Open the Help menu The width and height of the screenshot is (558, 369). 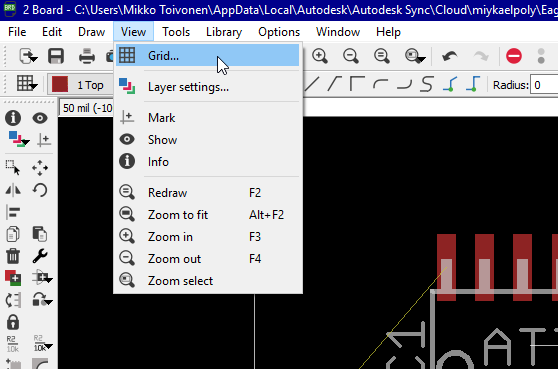388,32
